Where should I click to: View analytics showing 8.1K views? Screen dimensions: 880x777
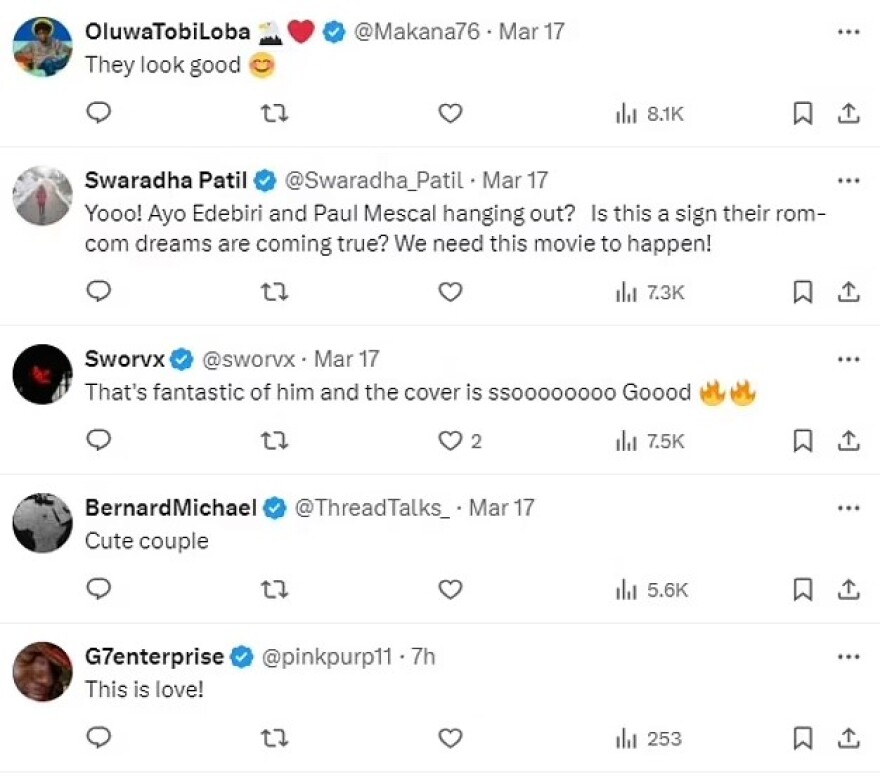pyautogui.click(x=649, y=114)
